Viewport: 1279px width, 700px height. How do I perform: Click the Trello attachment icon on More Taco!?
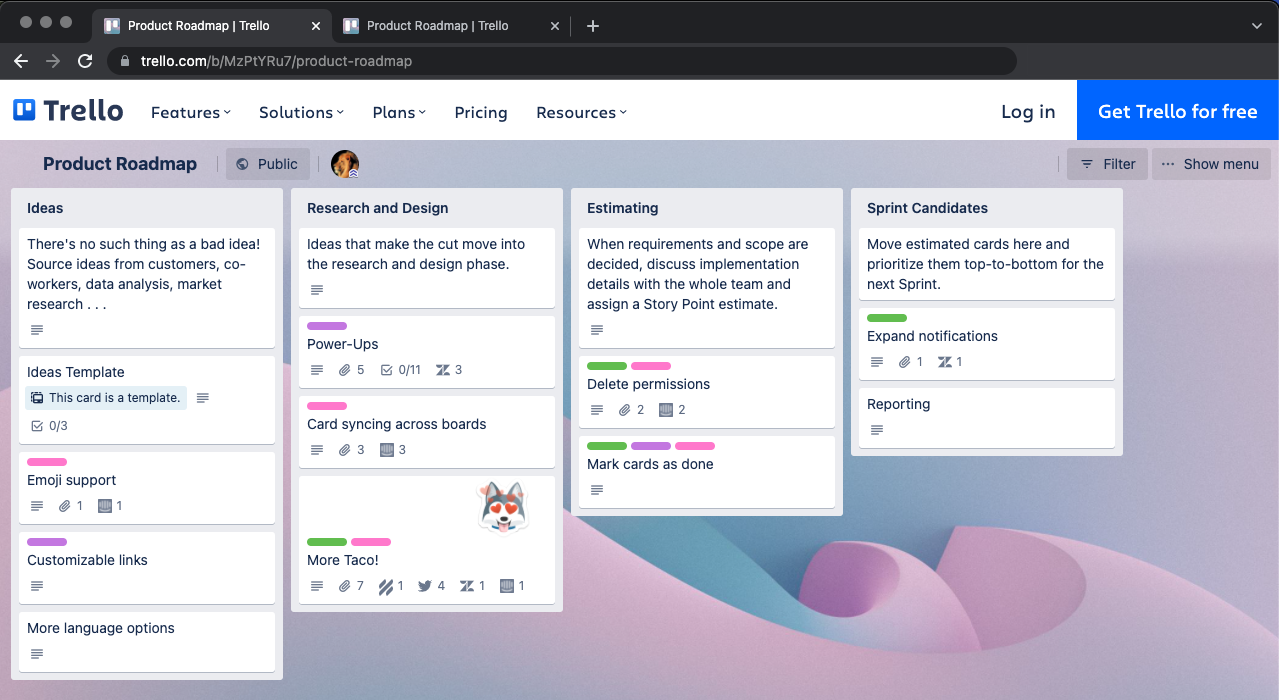coord(507,586)
